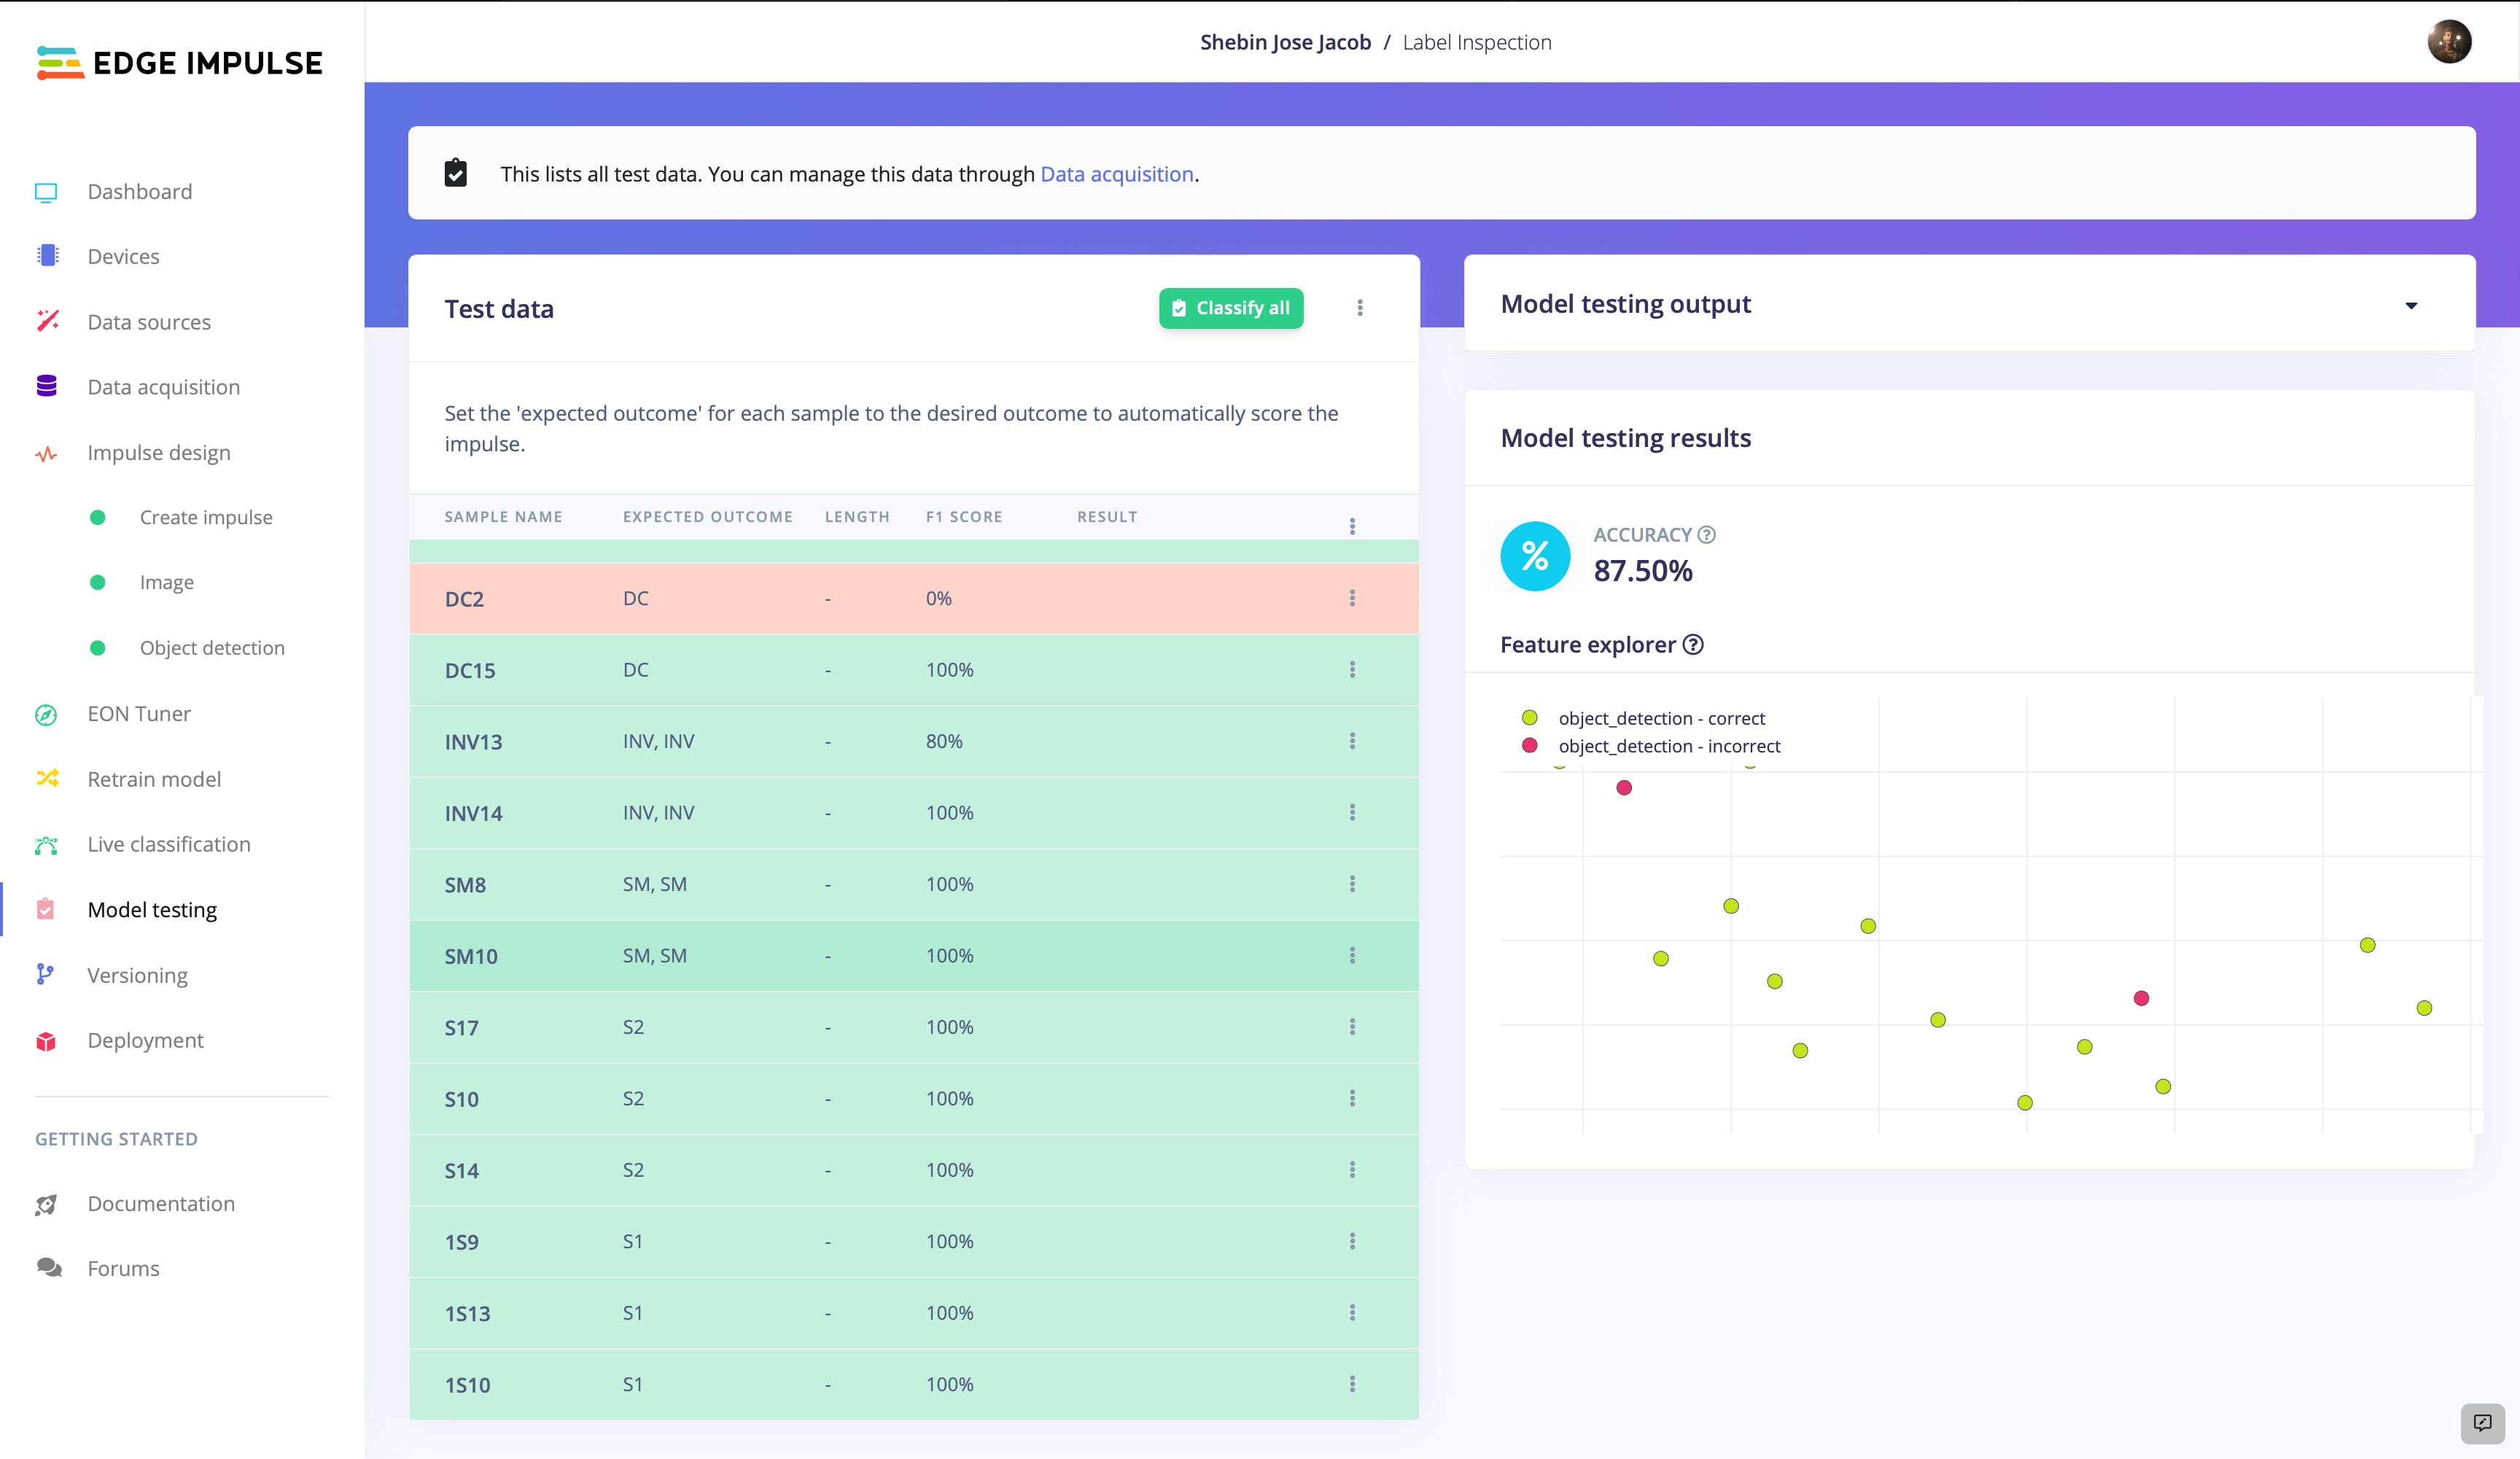
Task: Open the Test data options menu
Action: [x=1360, y=308]
